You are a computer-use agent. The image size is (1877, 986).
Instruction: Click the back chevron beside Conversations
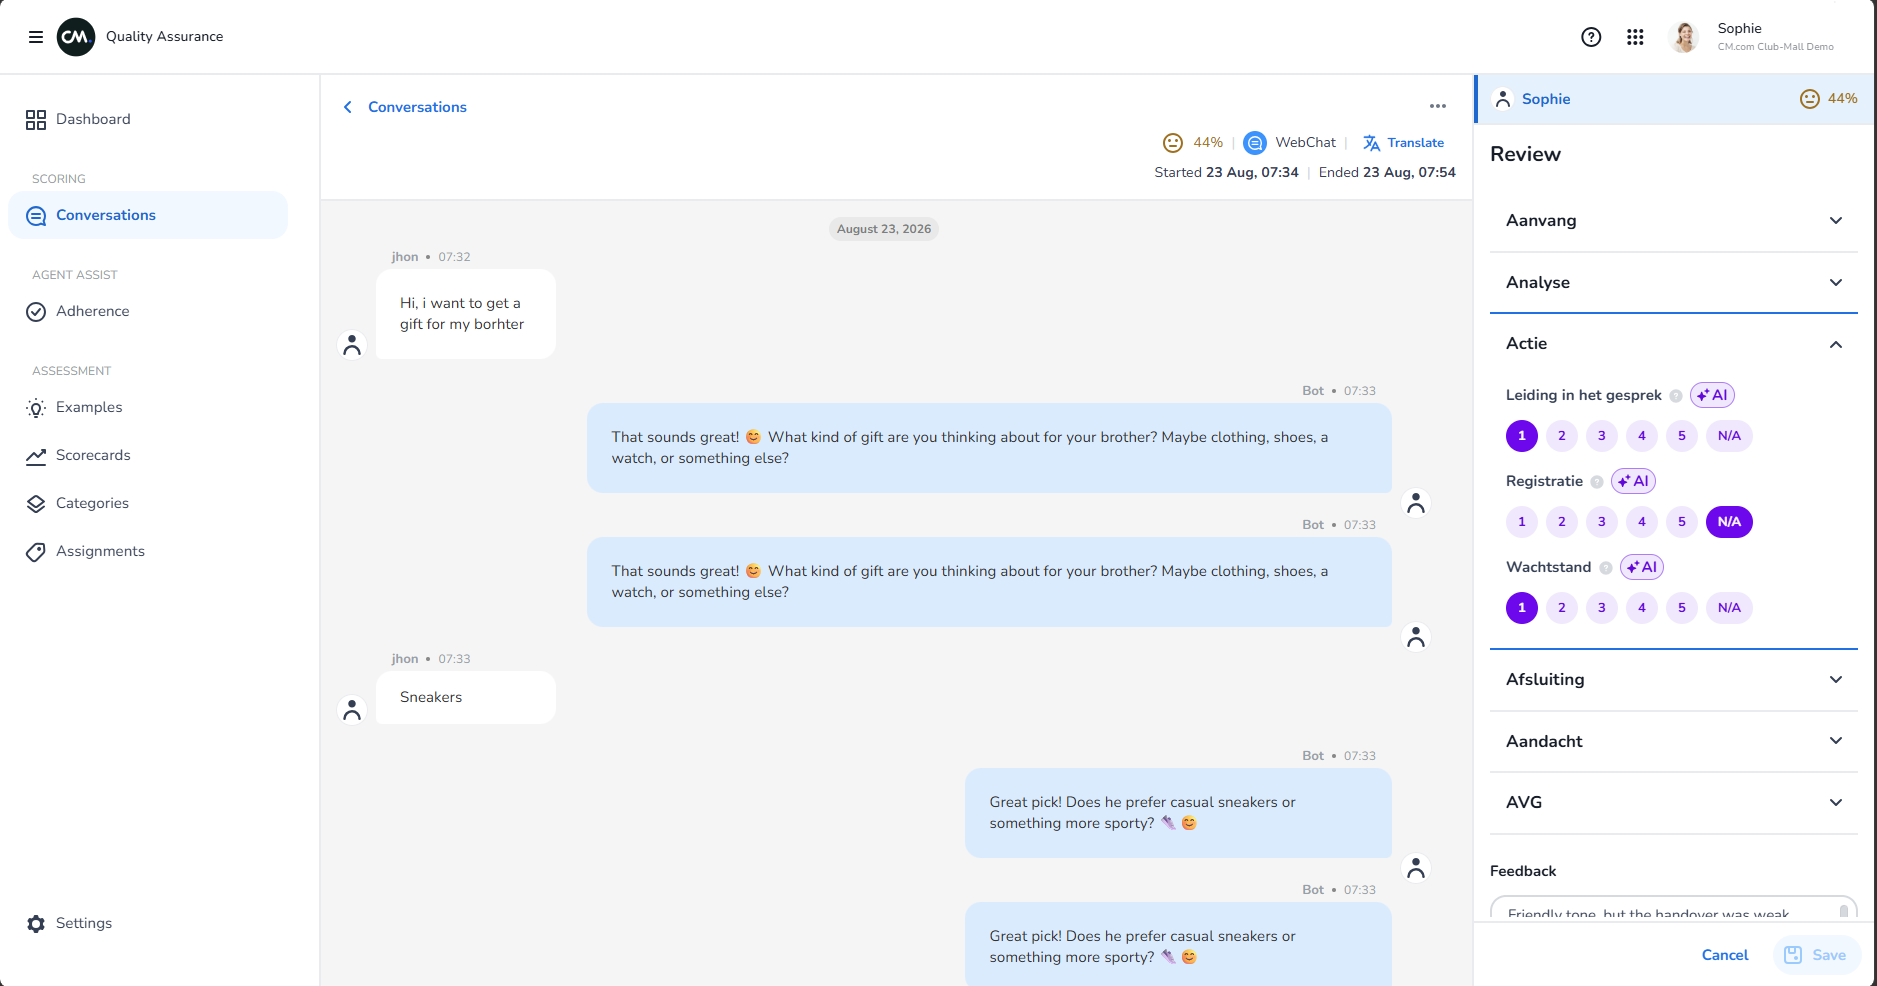[348, 107]
